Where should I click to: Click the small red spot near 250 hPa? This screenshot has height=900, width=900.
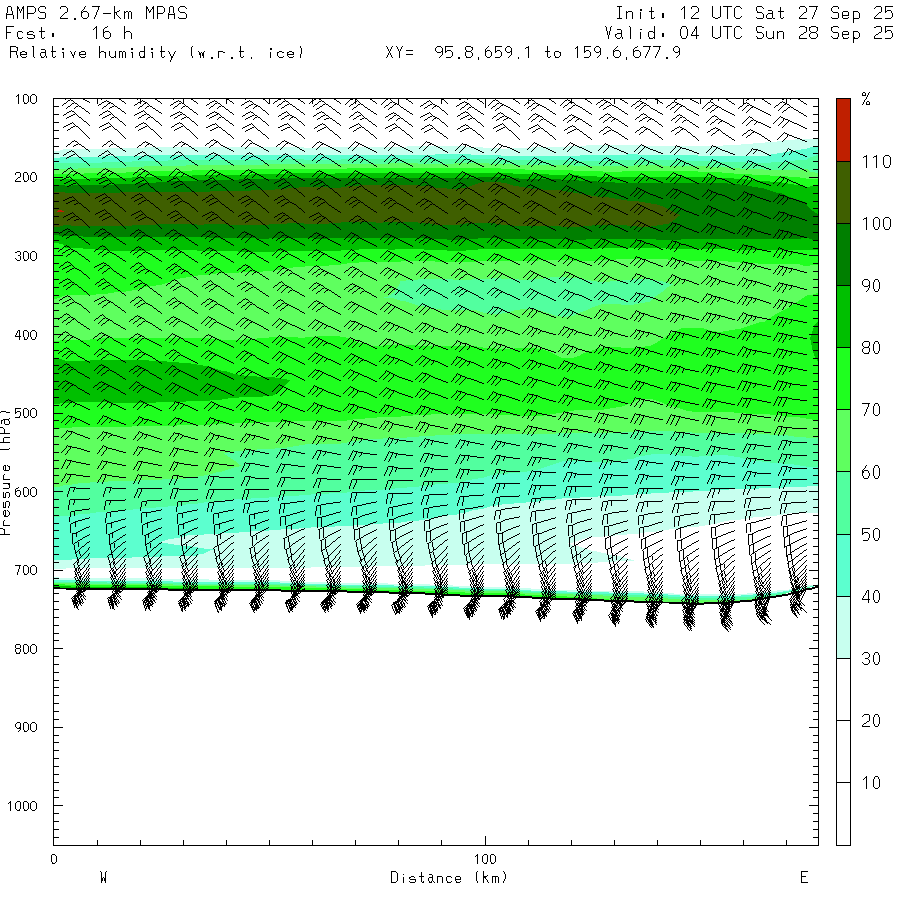click(60, 211)
